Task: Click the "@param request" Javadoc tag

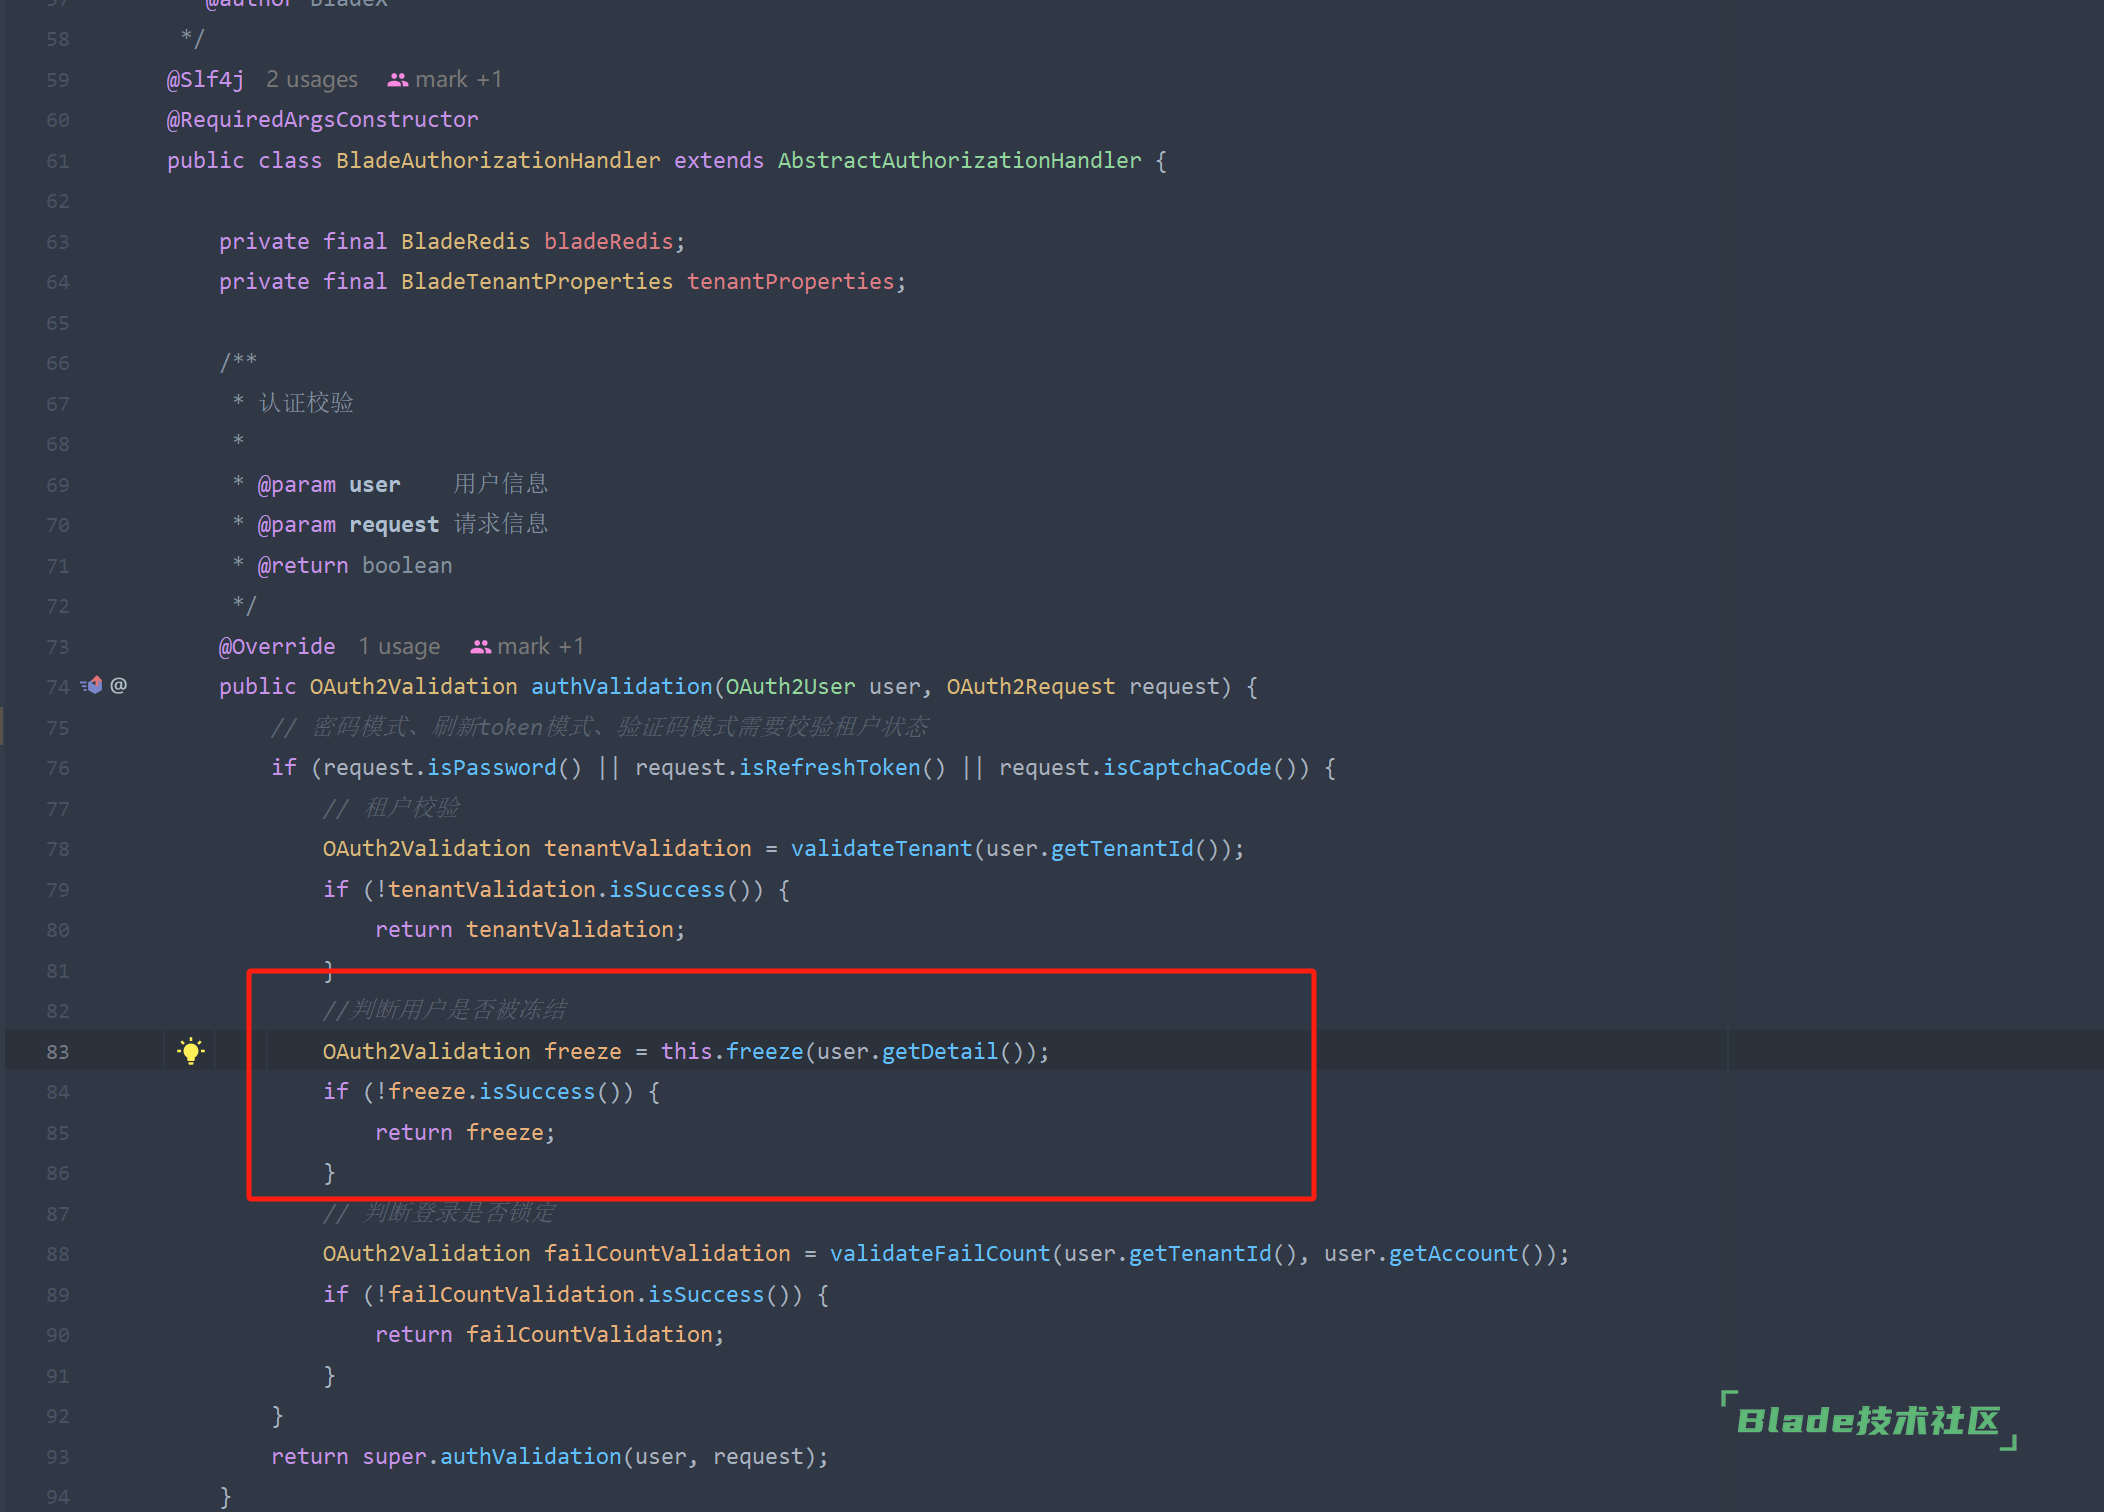Action: pos(348,524)
